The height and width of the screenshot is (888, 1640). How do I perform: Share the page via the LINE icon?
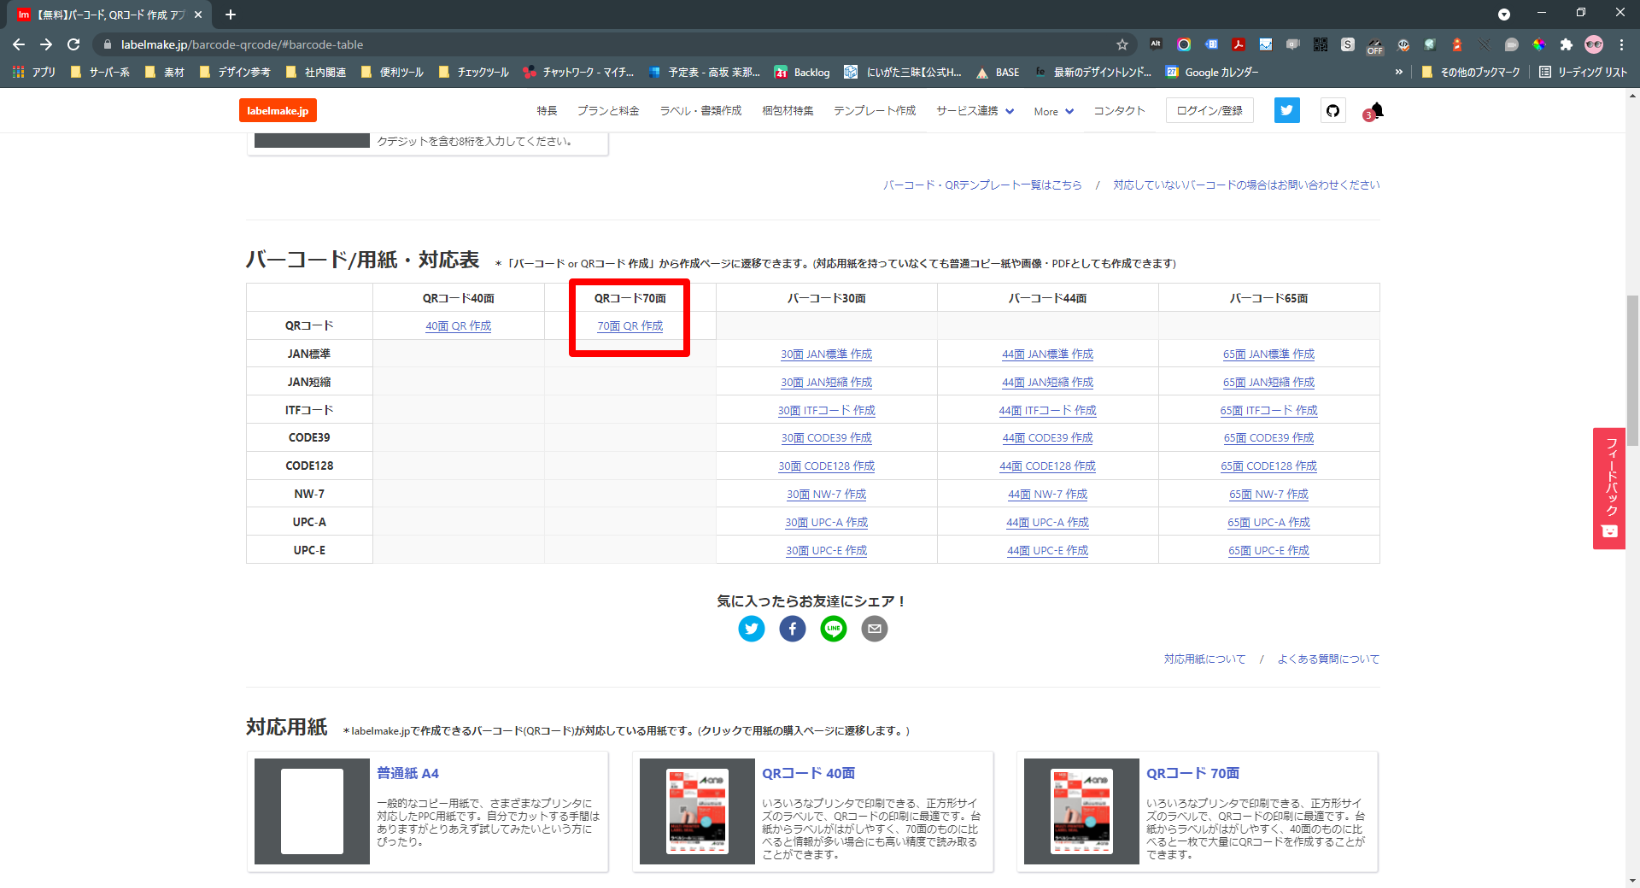coord(833,629)
